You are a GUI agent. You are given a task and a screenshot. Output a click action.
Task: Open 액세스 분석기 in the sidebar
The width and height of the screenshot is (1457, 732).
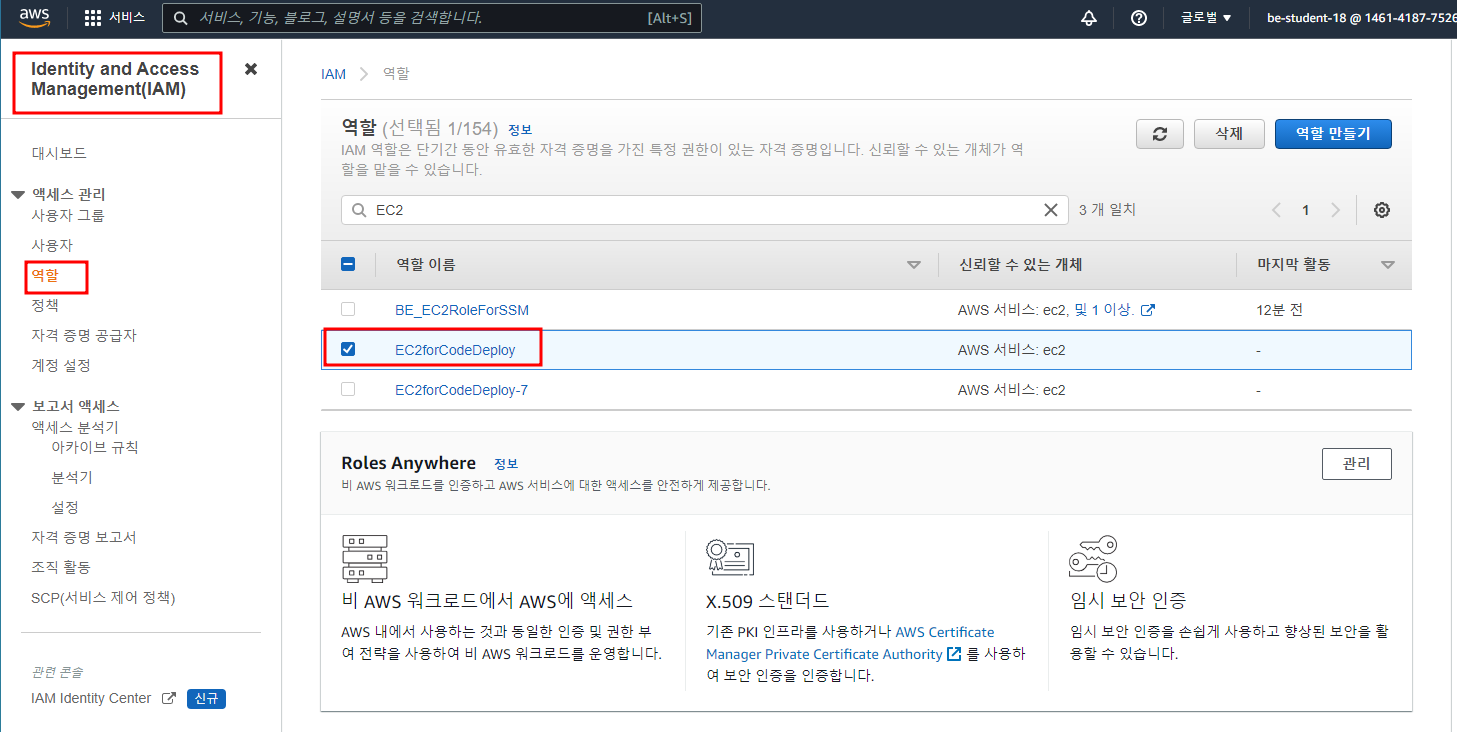tap(75, 427)
